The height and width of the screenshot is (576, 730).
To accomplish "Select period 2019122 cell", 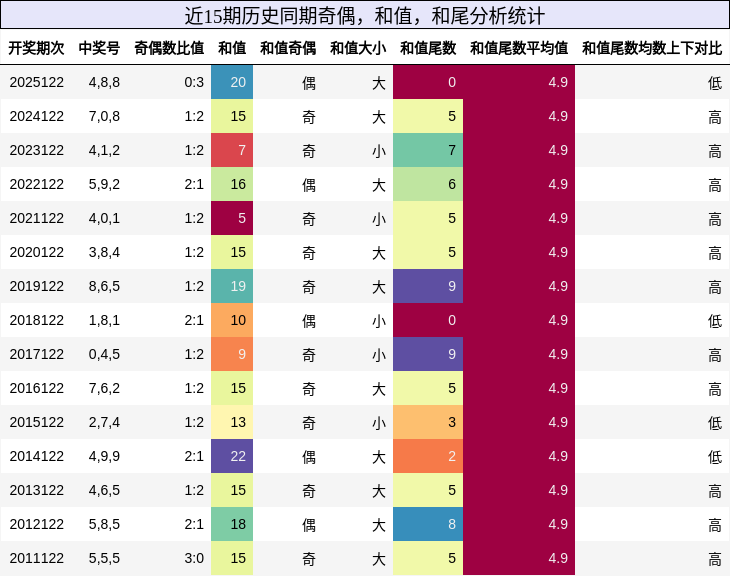I will pyautogui.click(x=36, y=286).
